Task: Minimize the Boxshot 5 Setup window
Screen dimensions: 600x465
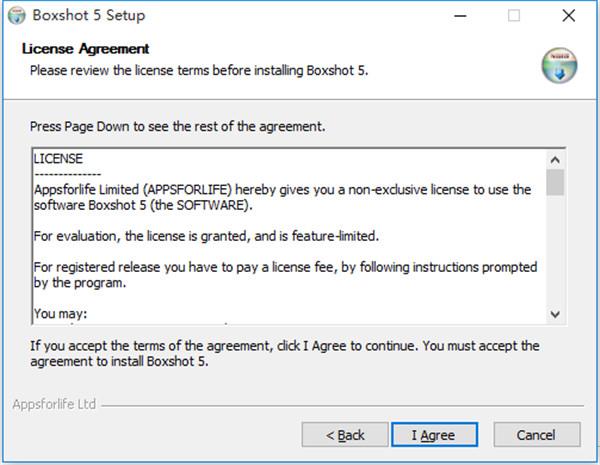Action: [x=458, y=15]
